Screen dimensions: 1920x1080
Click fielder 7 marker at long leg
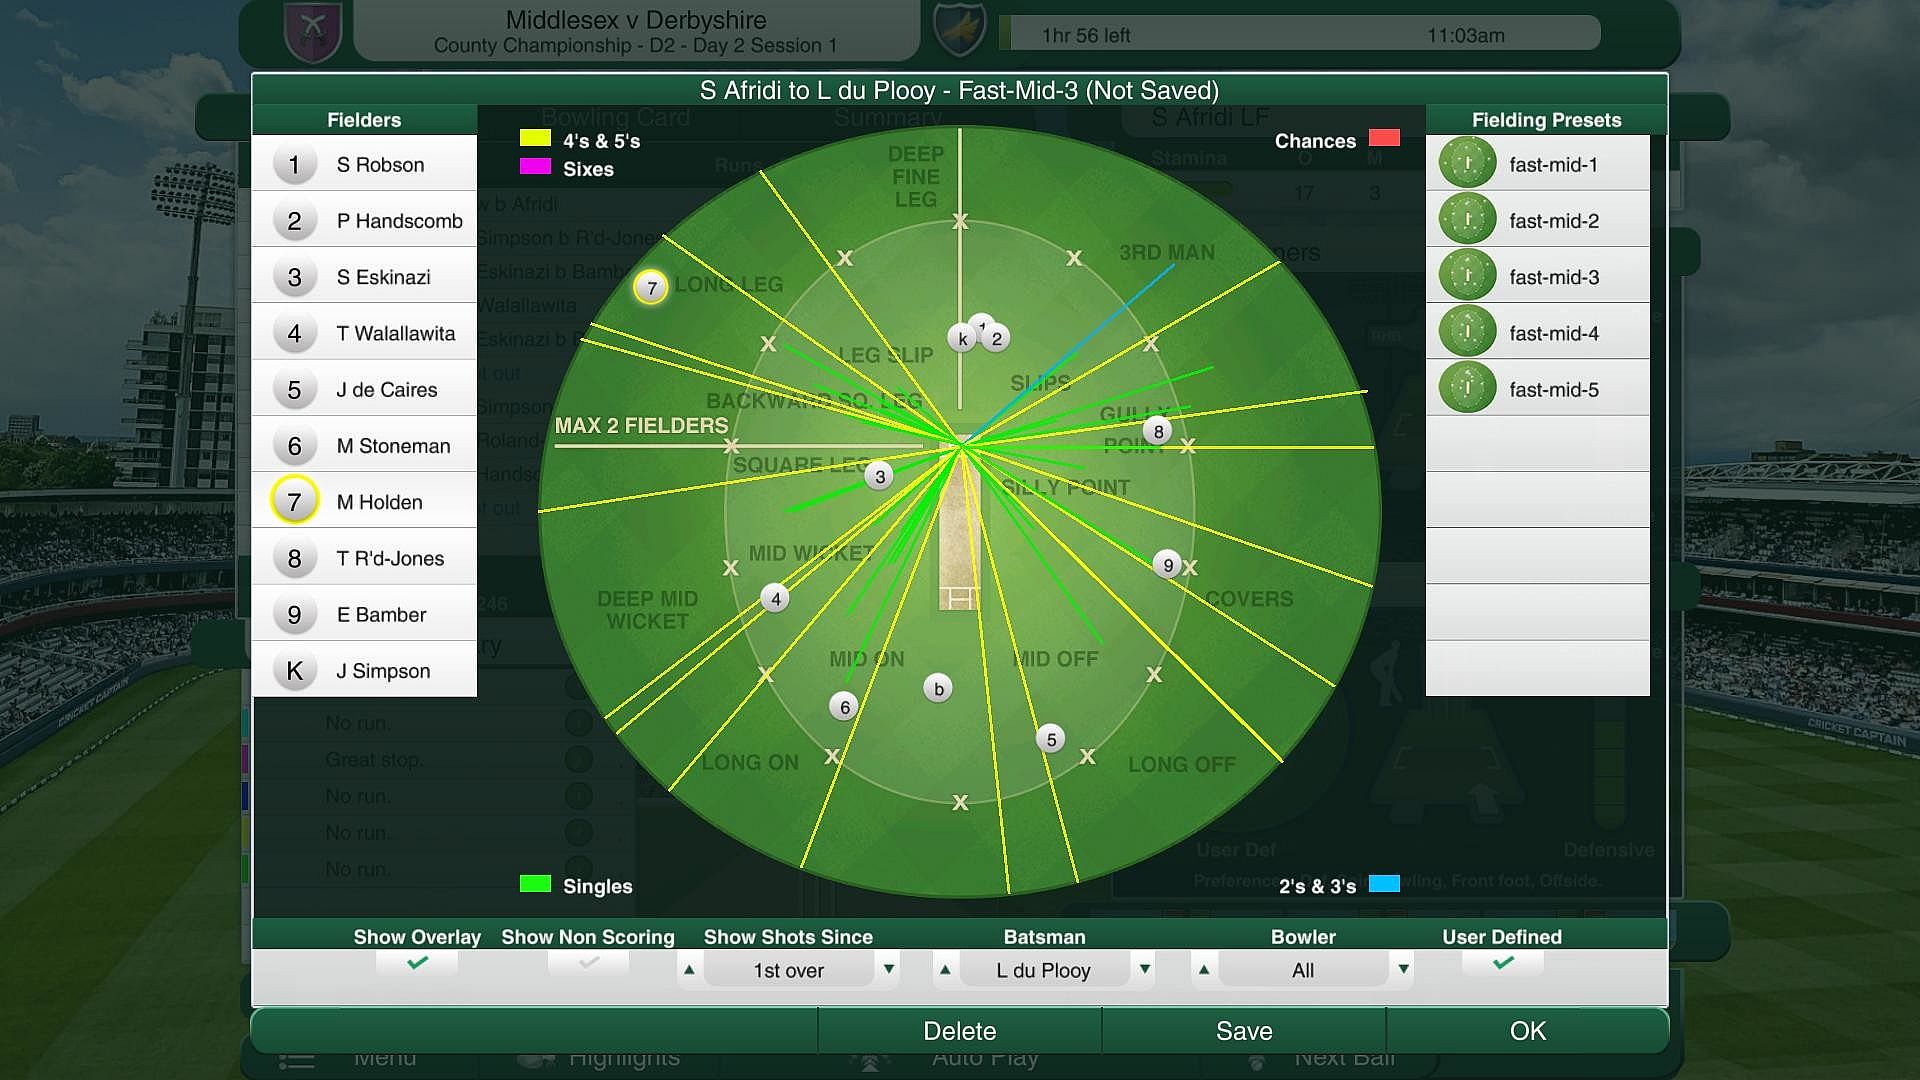pyautogui.click(x=651, y=288)
